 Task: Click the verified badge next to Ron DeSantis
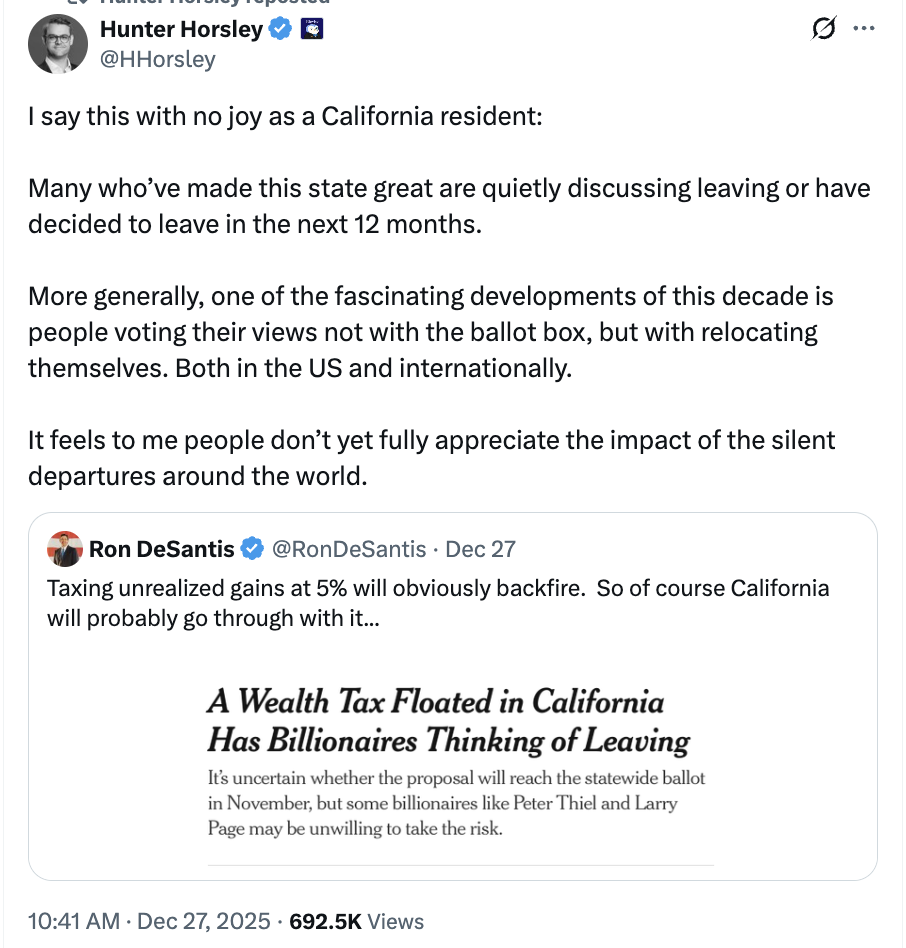(252, 549)
